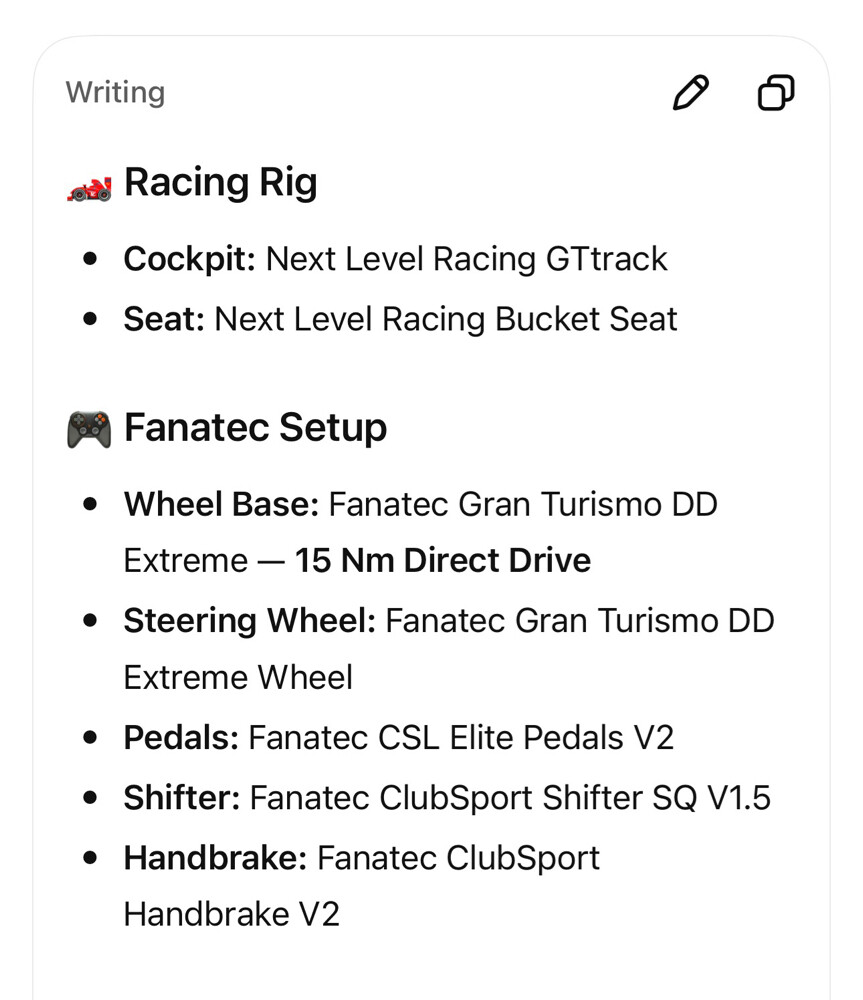Screen dimensions: 863x1000
Task: Click the 15 Nm Direct Drive text
Action: [x=443, y=561]
